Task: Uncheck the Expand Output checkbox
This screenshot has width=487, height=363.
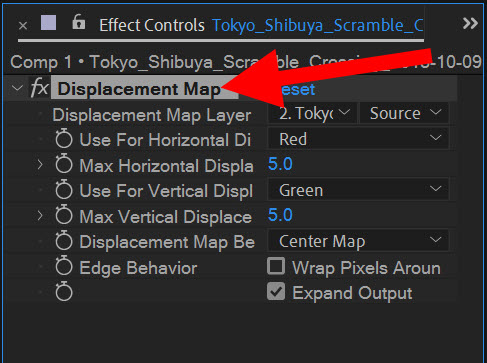Action: point(276,291)
